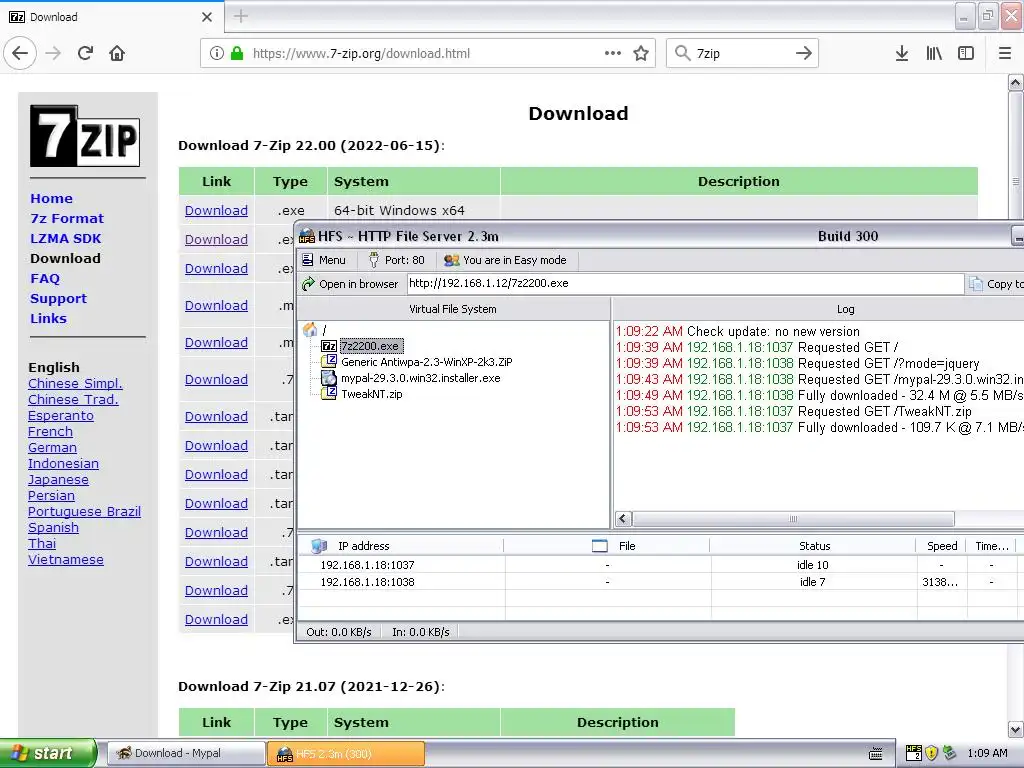Click the IP address column header in HFS

coord(401,546)
